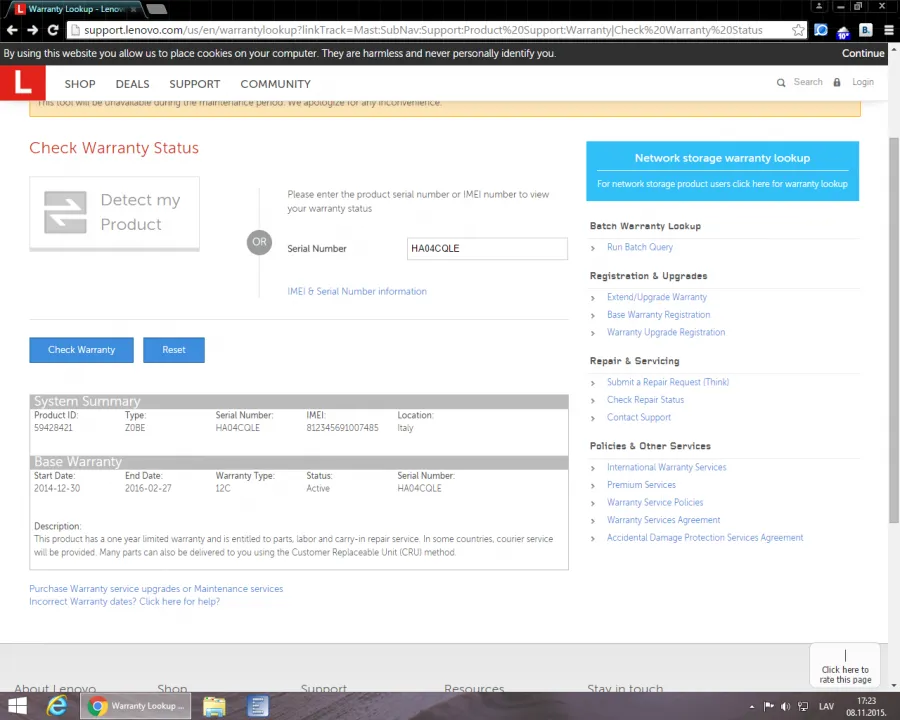Click Incorrect Warranty dates help link
The image size is (900, 720).
[125, 601]
